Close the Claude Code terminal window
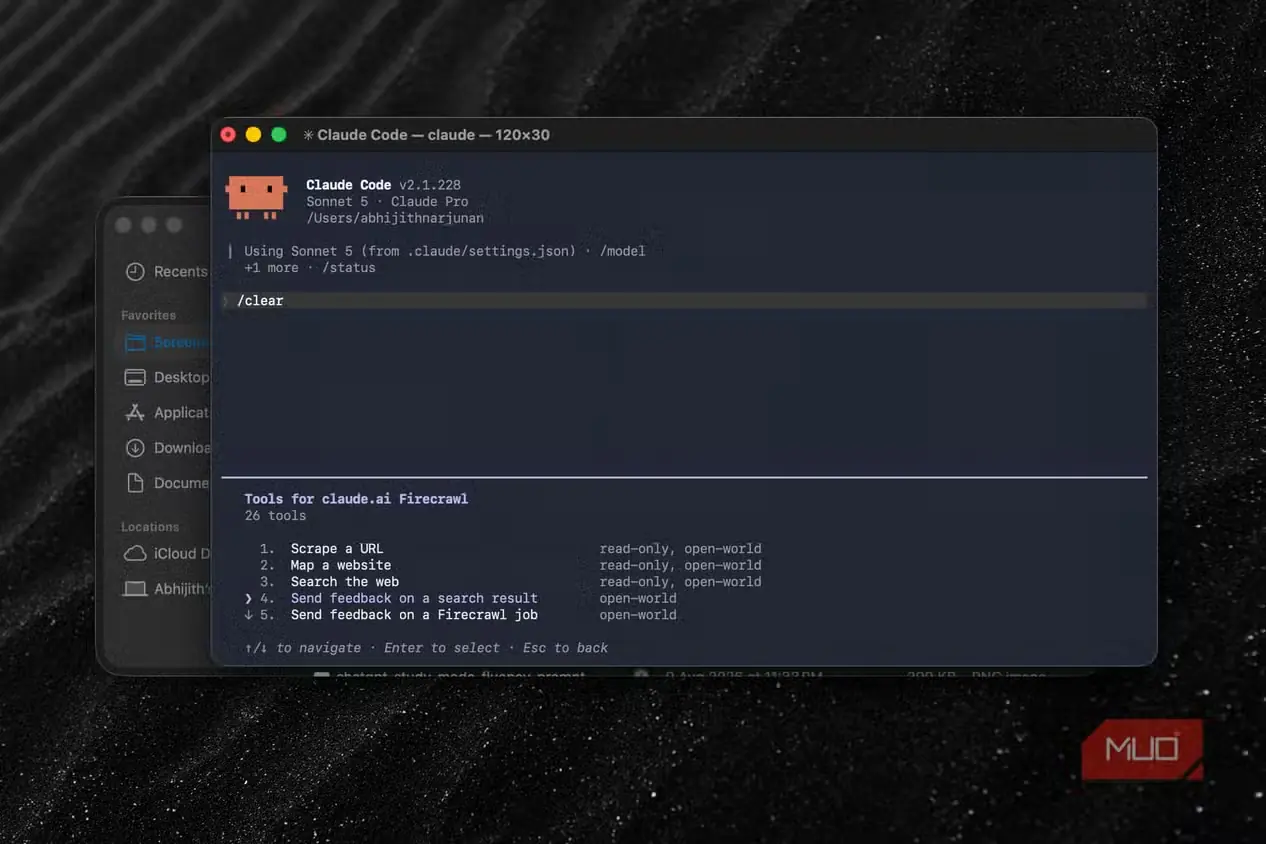Viewport: 1266px width, 844px height. coord(228,134)
